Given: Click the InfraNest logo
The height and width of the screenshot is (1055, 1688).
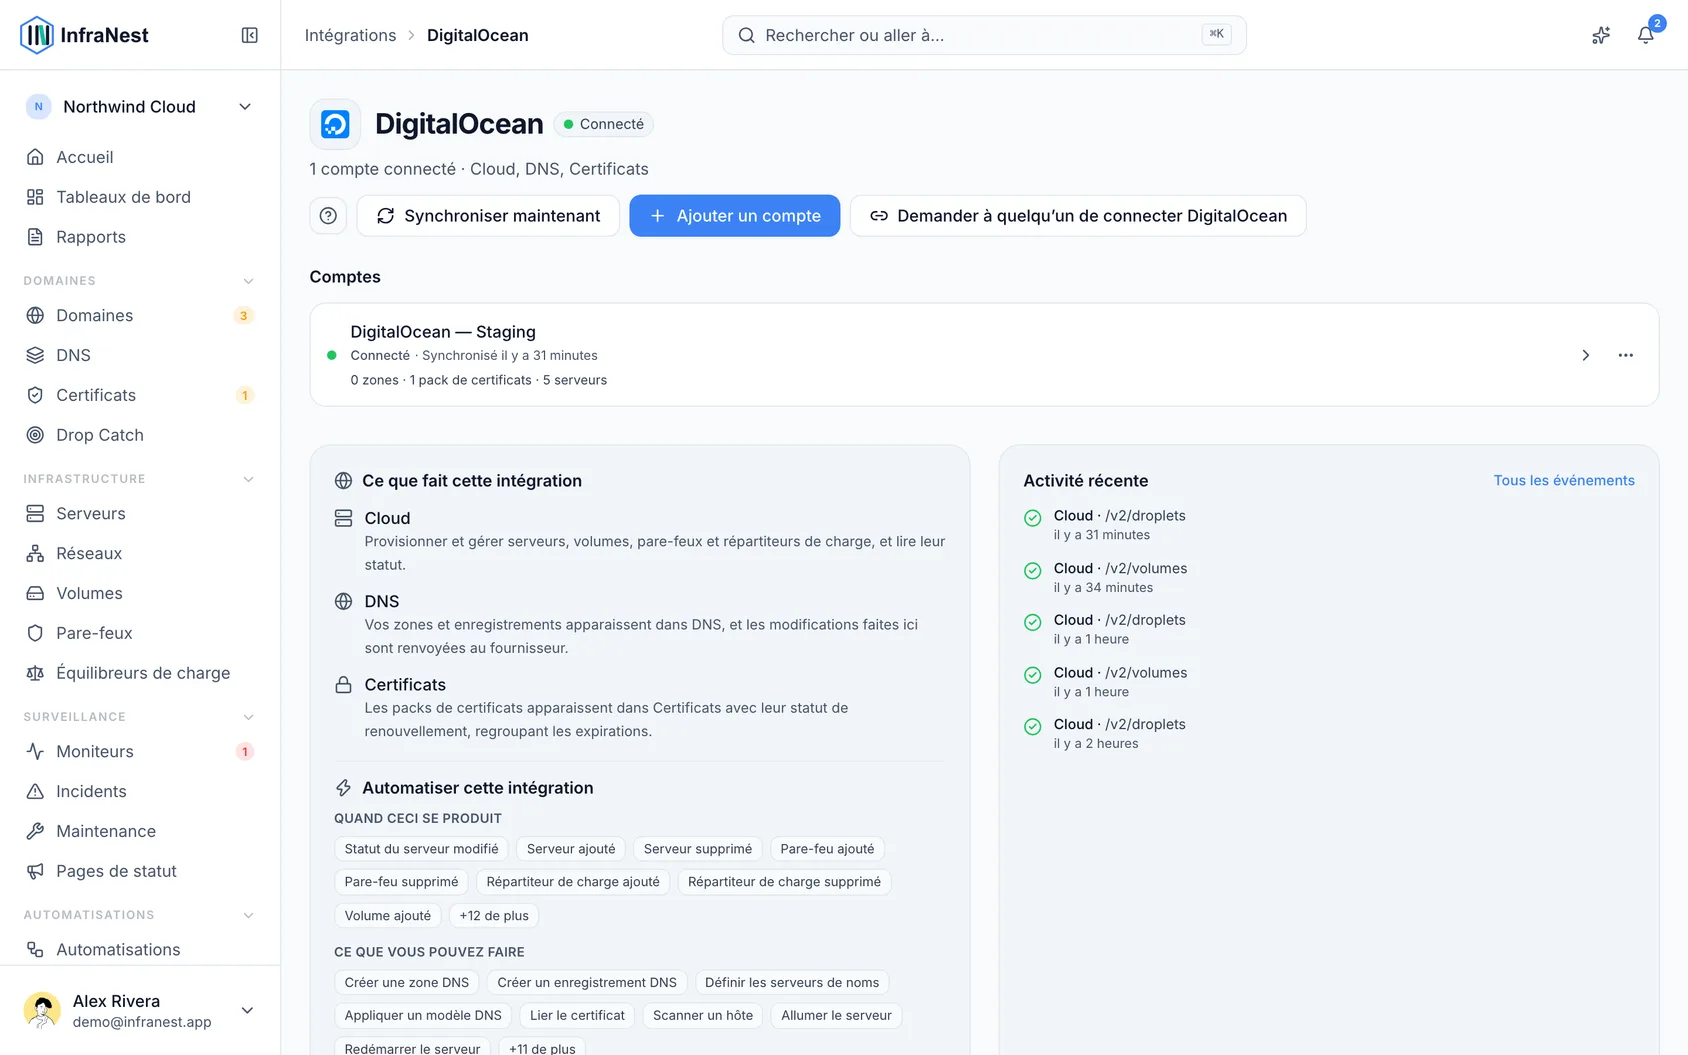Looking at the screenshot, I should [x=85, y=35].
